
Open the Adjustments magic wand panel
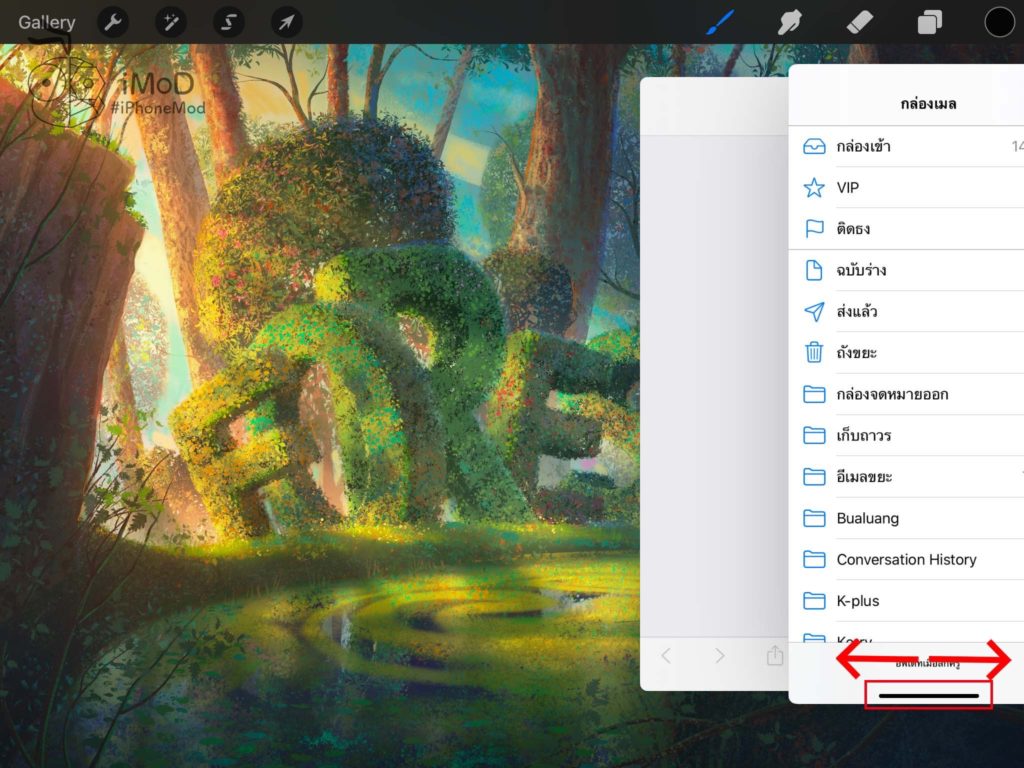(x=170, y=21)
